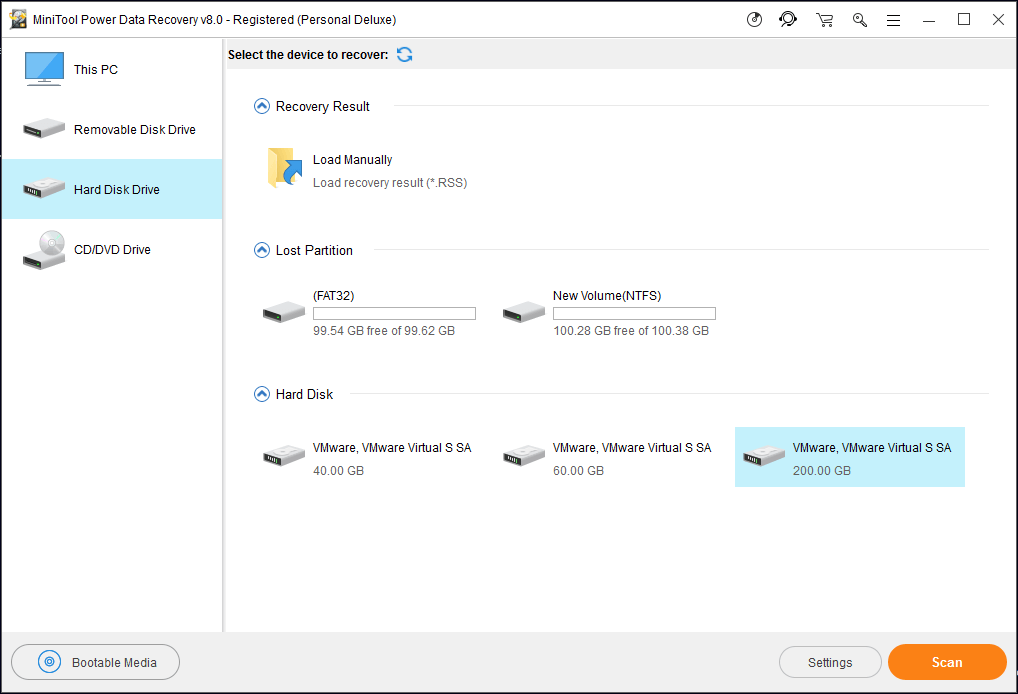Refresh the device list with the circular arrows
This screenshot has width=1018, height=694.
(x=404, y=54)
